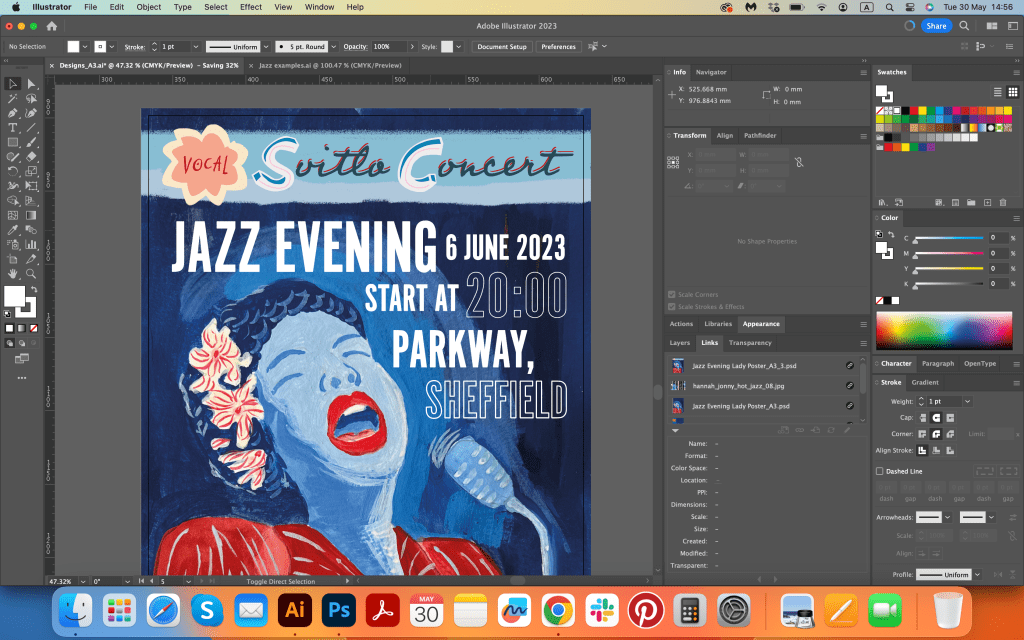Select the Type tool in the toolbar
1024x640 pixels.
point(13,128)
